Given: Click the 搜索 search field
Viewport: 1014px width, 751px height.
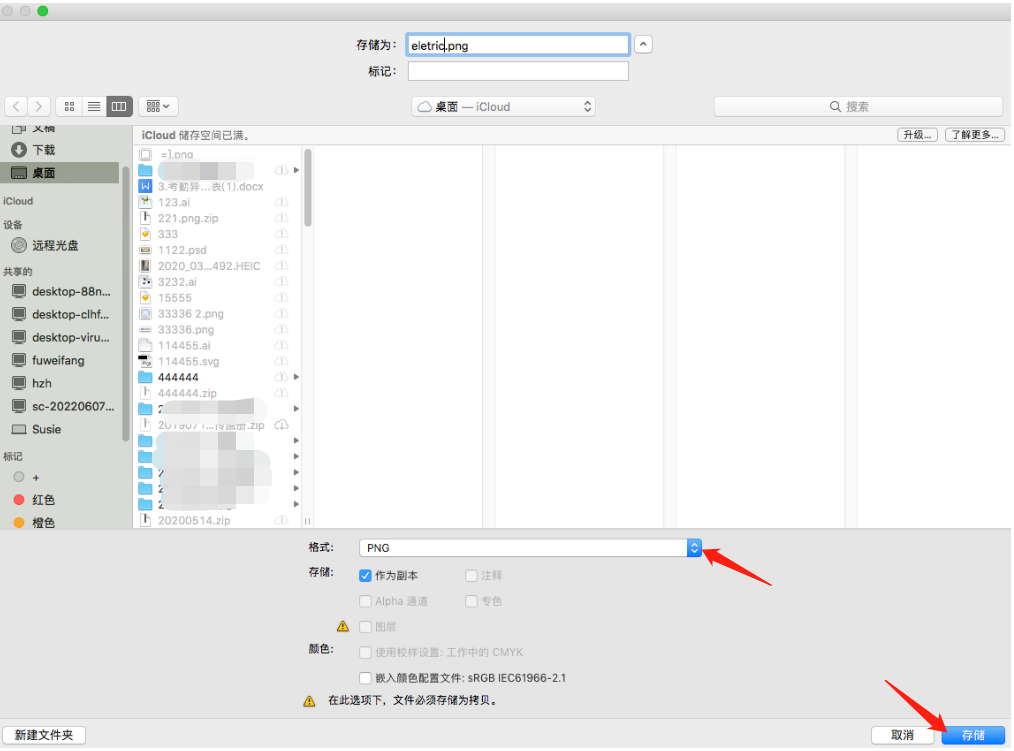Looking at the screenshot, I should [x=857, y=107].
